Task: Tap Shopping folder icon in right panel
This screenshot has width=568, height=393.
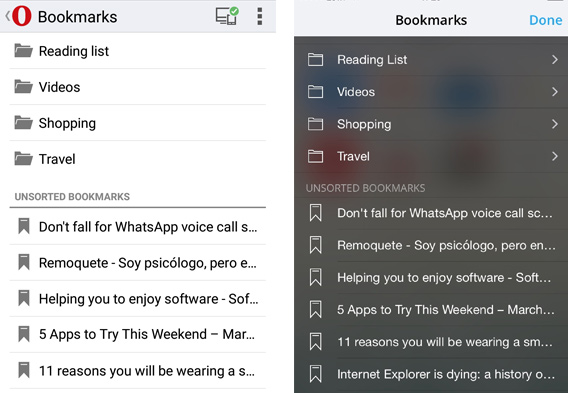Action: click(316, 124)
